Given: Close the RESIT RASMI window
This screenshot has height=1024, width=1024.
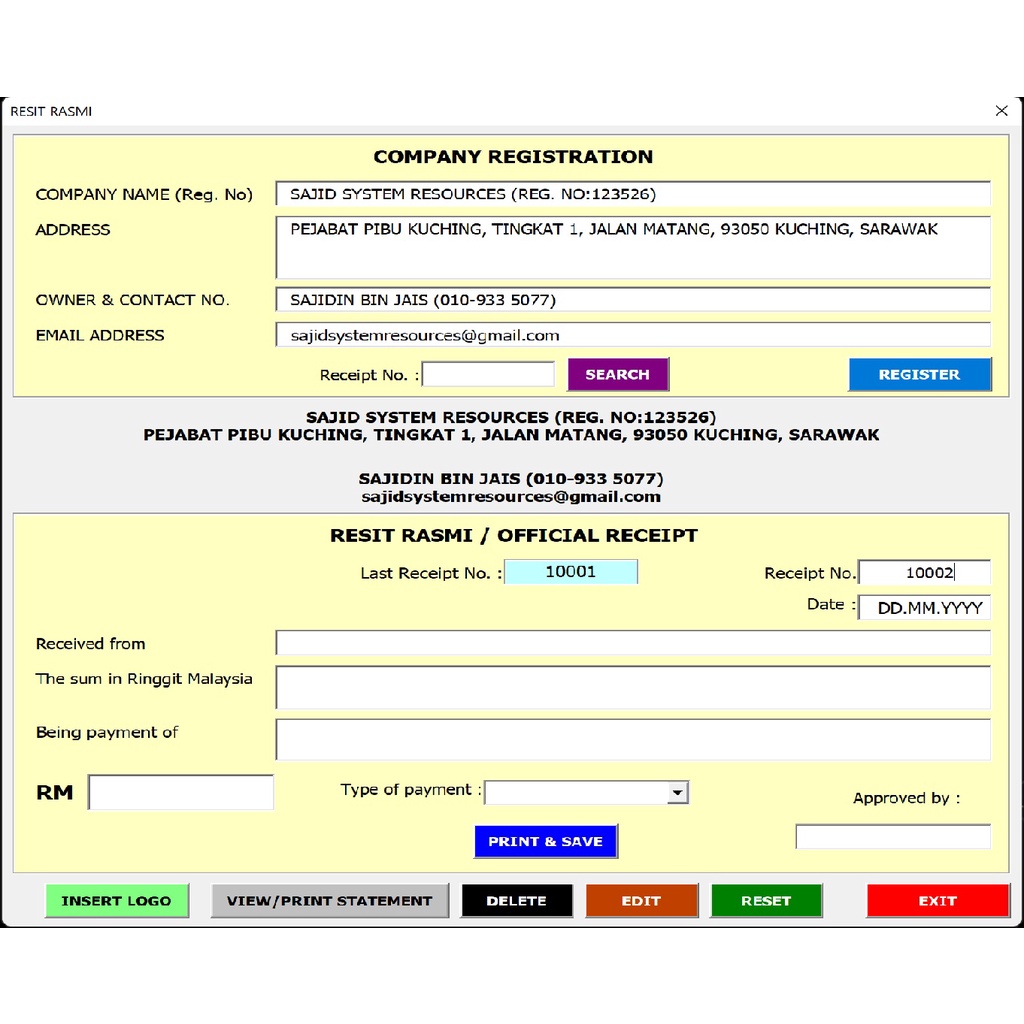Looking at the screenshot, I should tap(1001, 111).
